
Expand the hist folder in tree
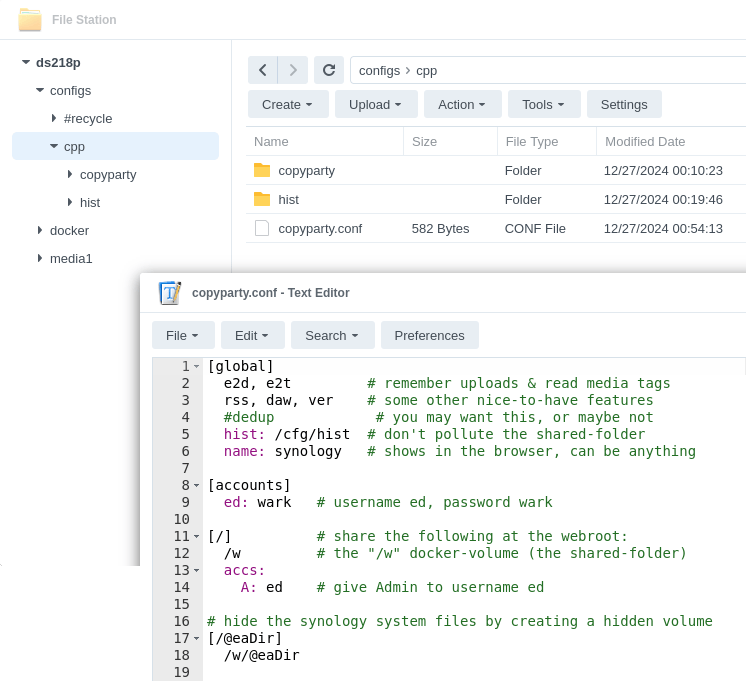(x=70, y=202)
